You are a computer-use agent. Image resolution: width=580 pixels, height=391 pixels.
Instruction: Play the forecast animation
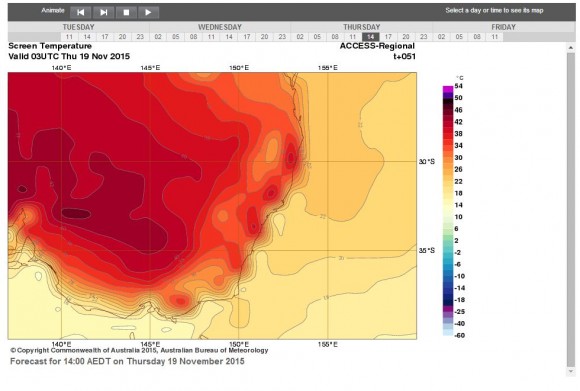(149, 12)
